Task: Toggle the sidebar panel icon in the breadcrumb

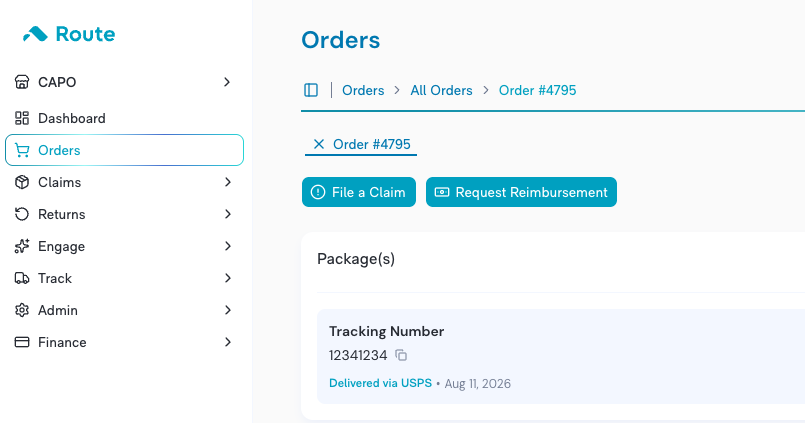Action: point(311,90)
